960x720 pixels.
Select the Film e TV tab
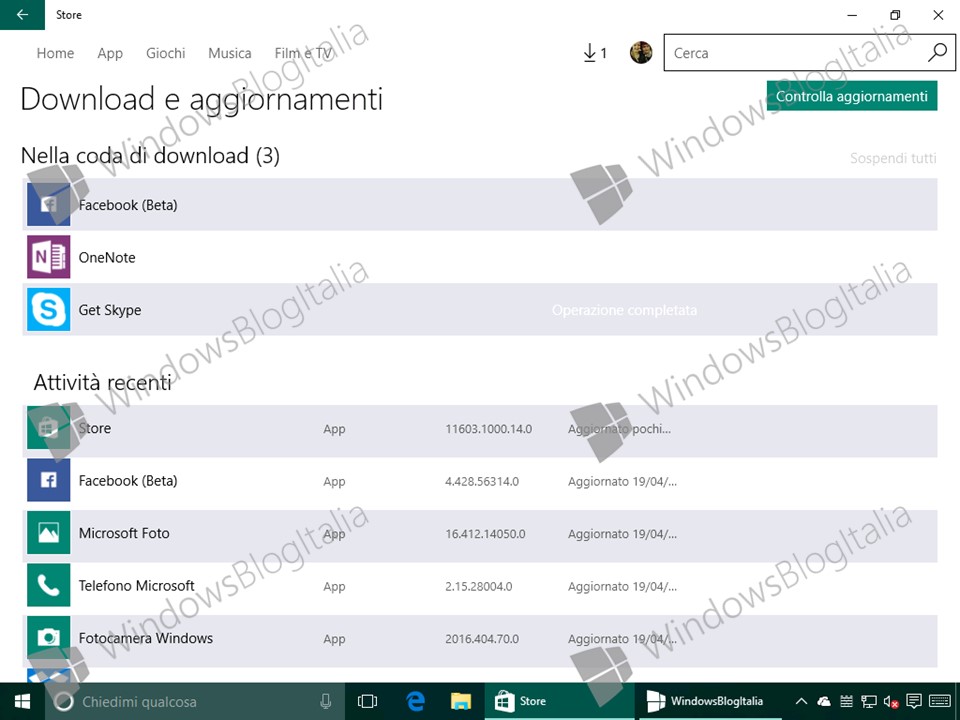pos(304,53)
